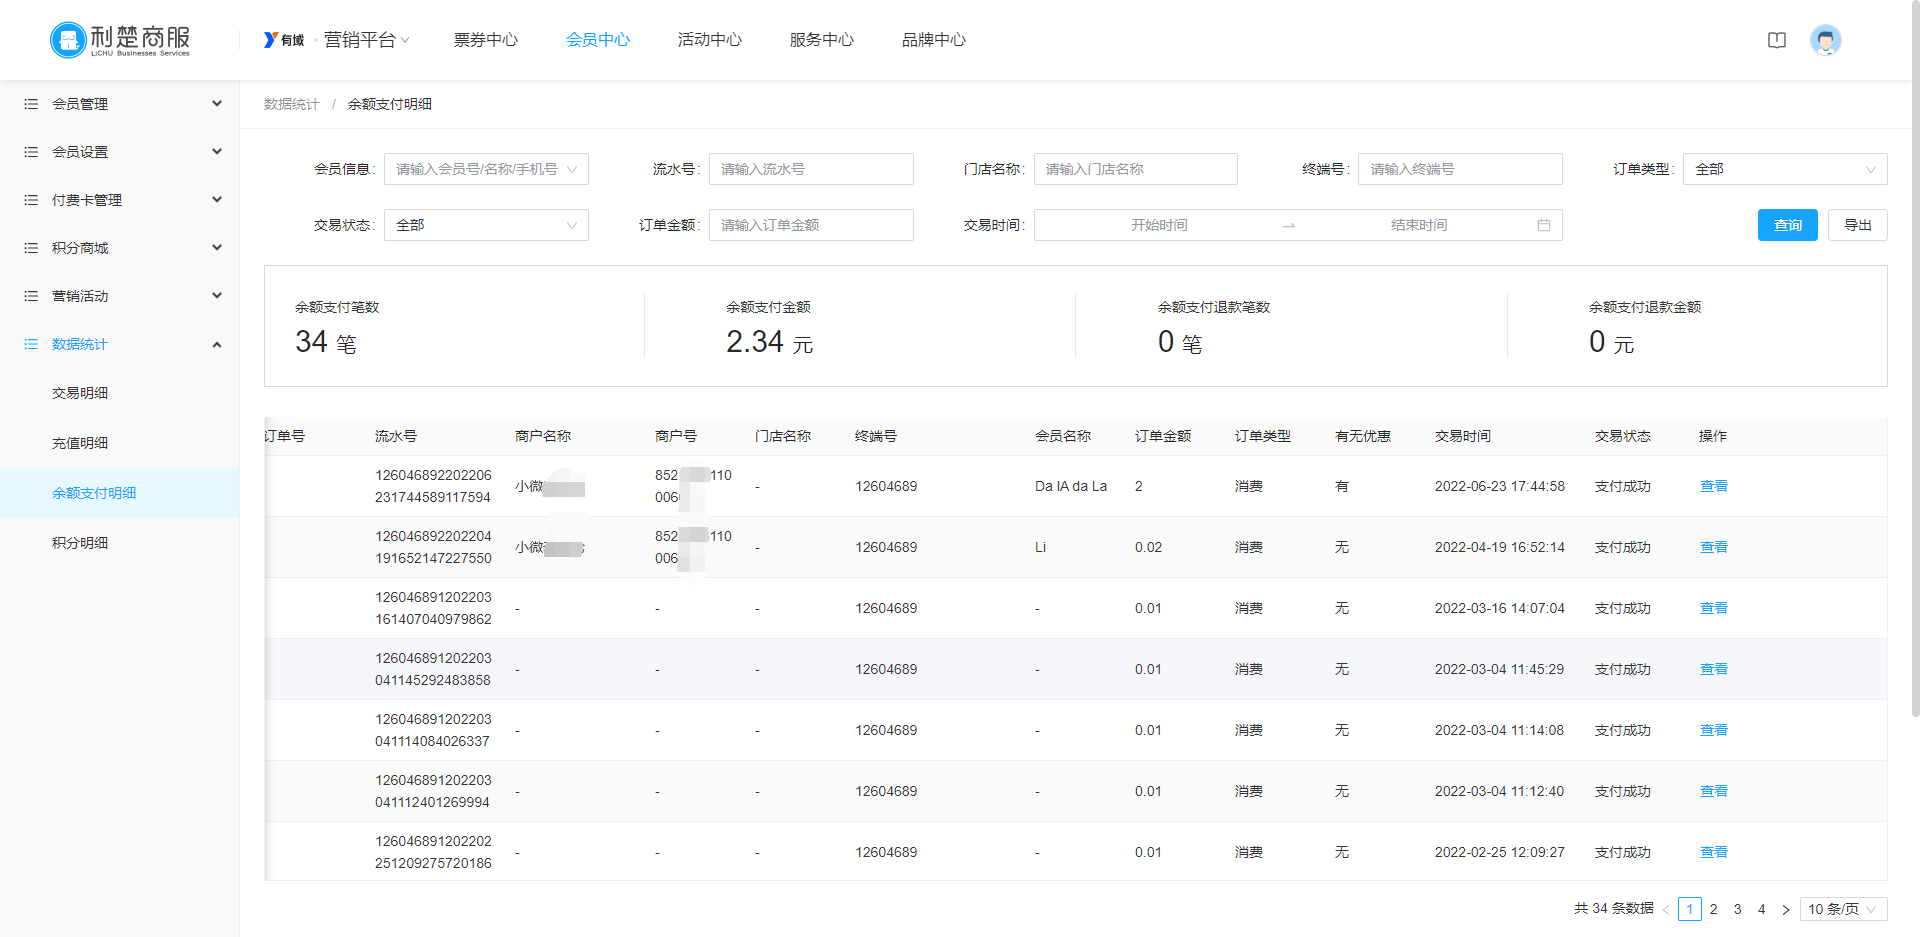Click 数据统计 in the breadcrumb

[292, 104]
